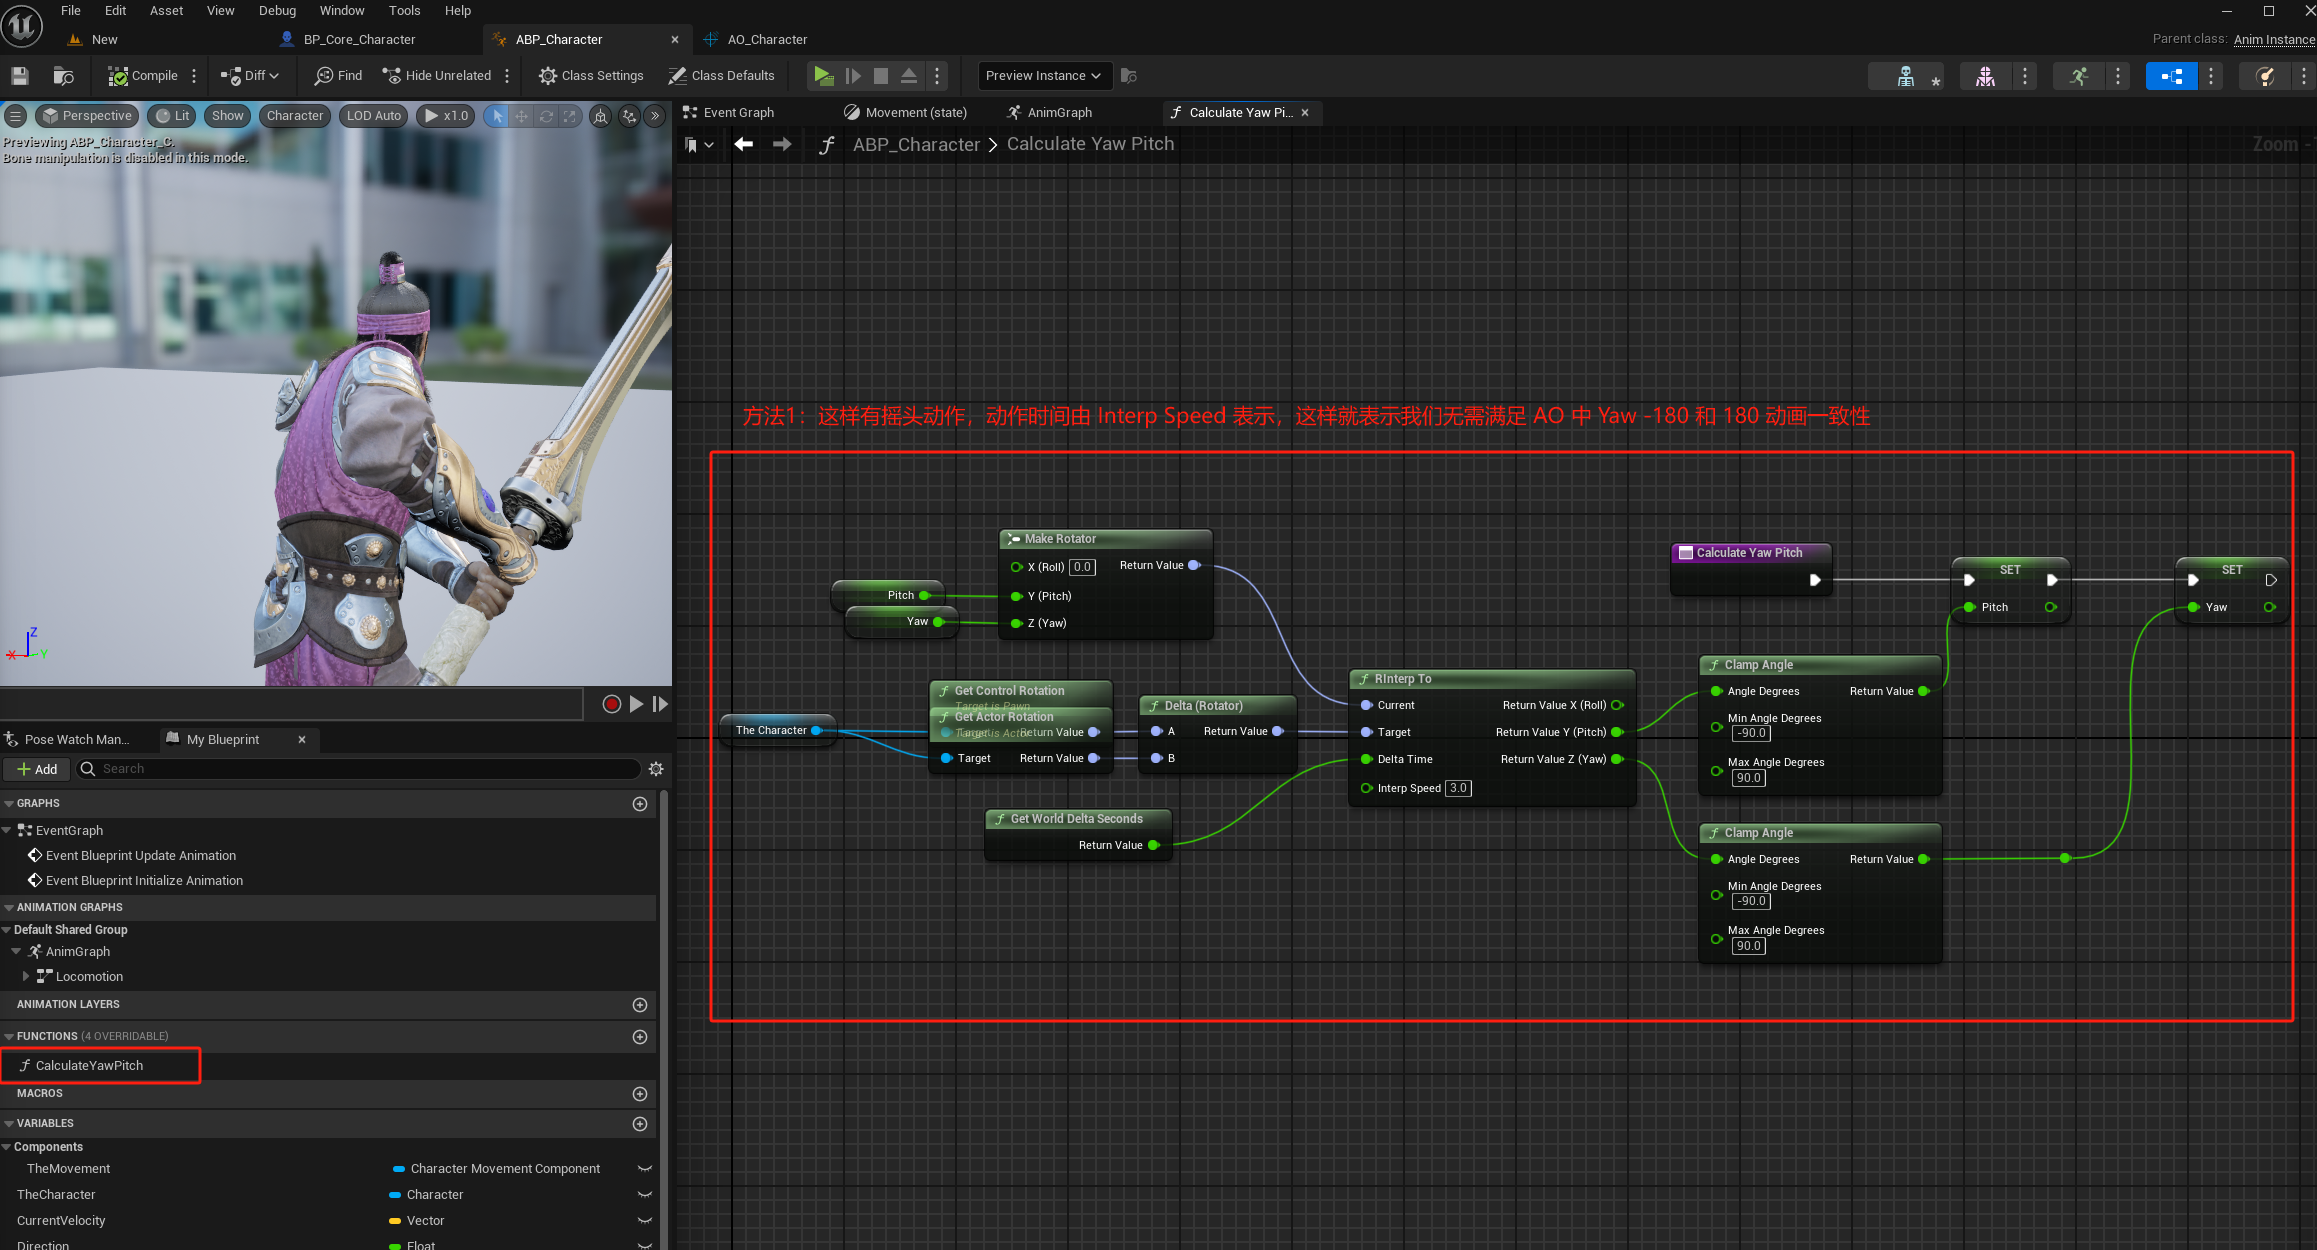Click the Compile blueprint button
2317x1250 pixels.
143,76
